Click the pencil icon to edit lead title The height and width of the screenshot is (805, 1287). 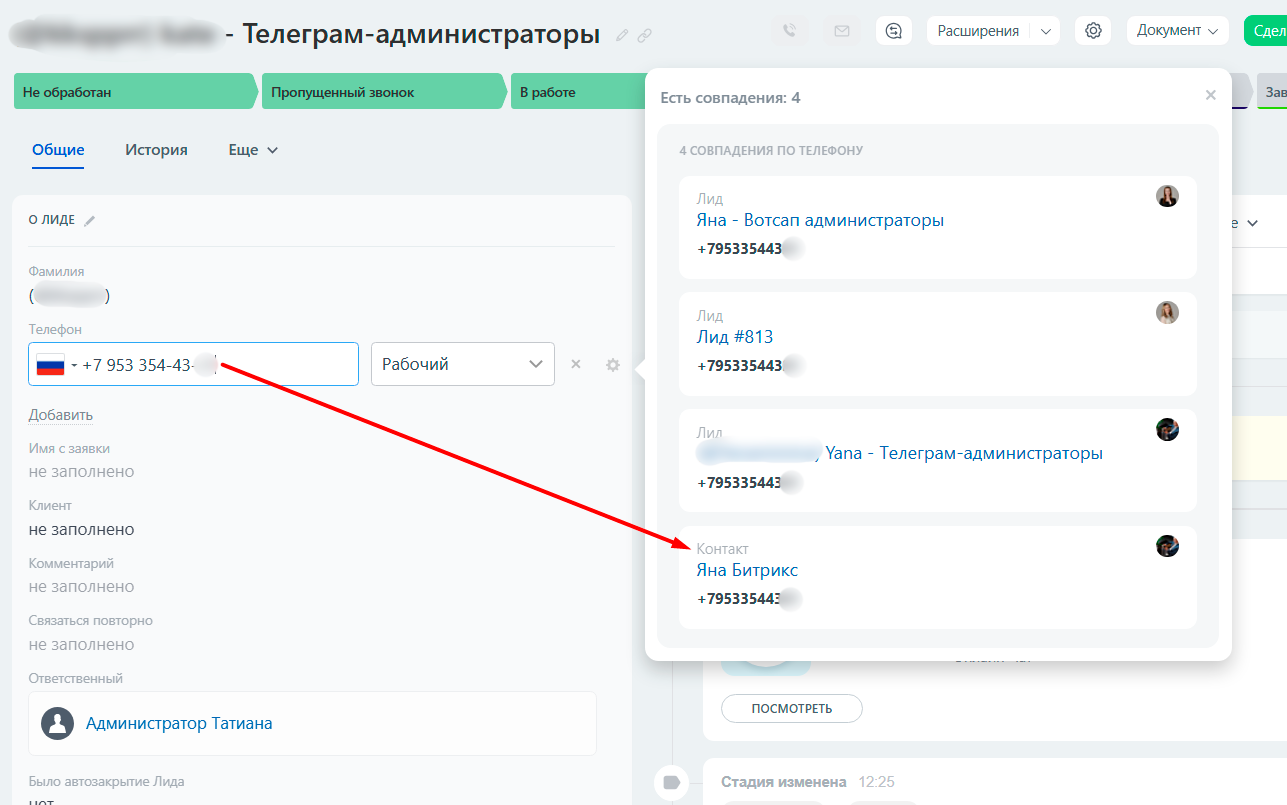tap(622, 35)
